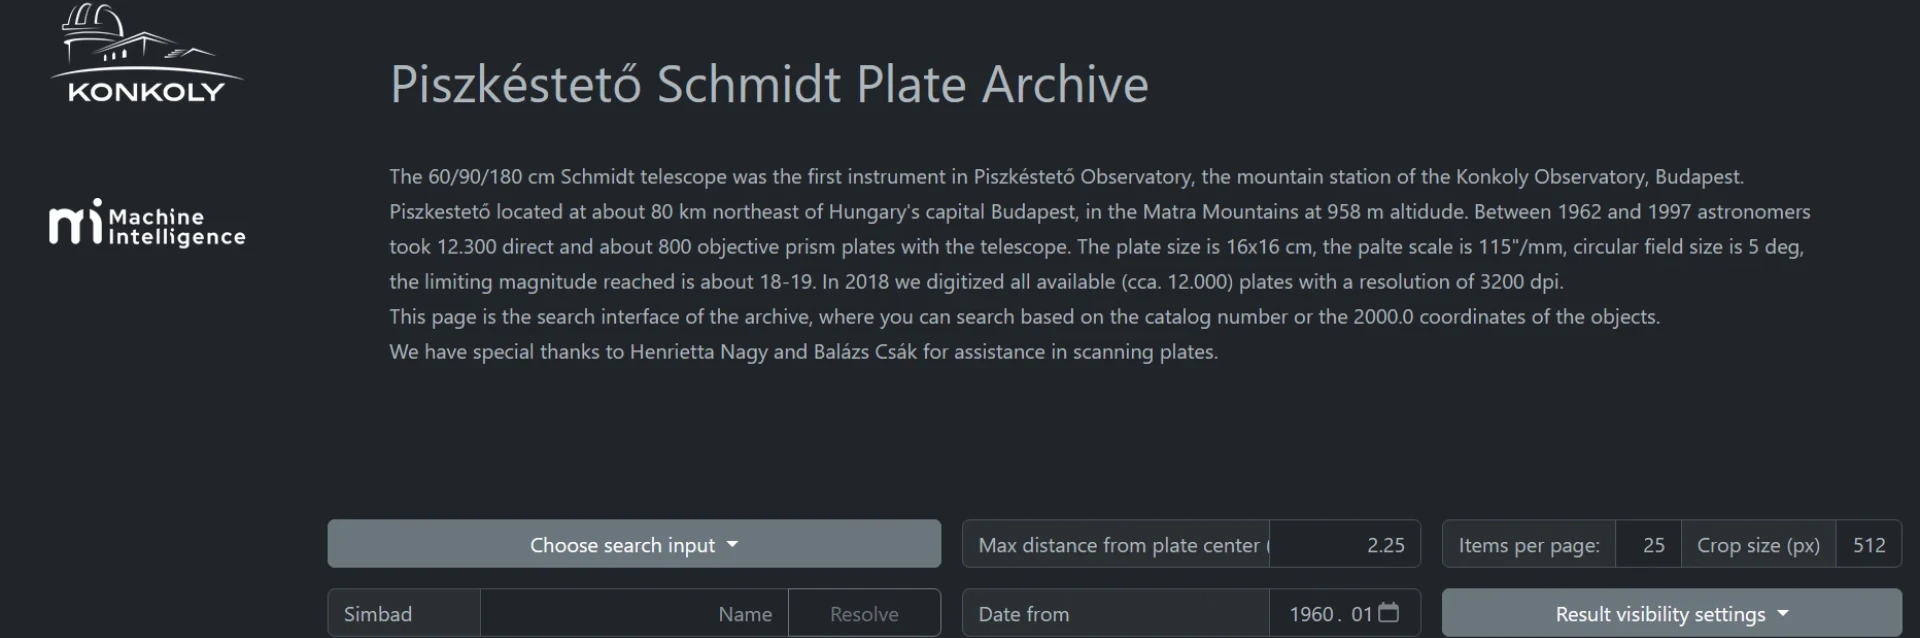
Task: Click the Max distance from plate center label
Action: click(x=1117, y=545)
